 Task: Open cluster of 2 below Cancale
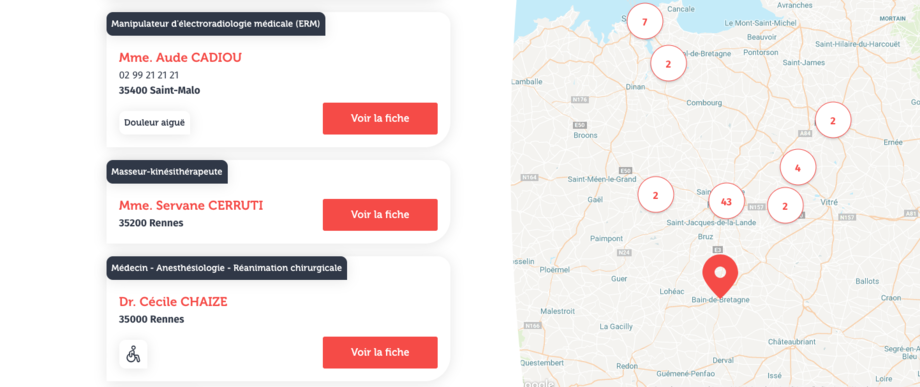tap(668, 63)
